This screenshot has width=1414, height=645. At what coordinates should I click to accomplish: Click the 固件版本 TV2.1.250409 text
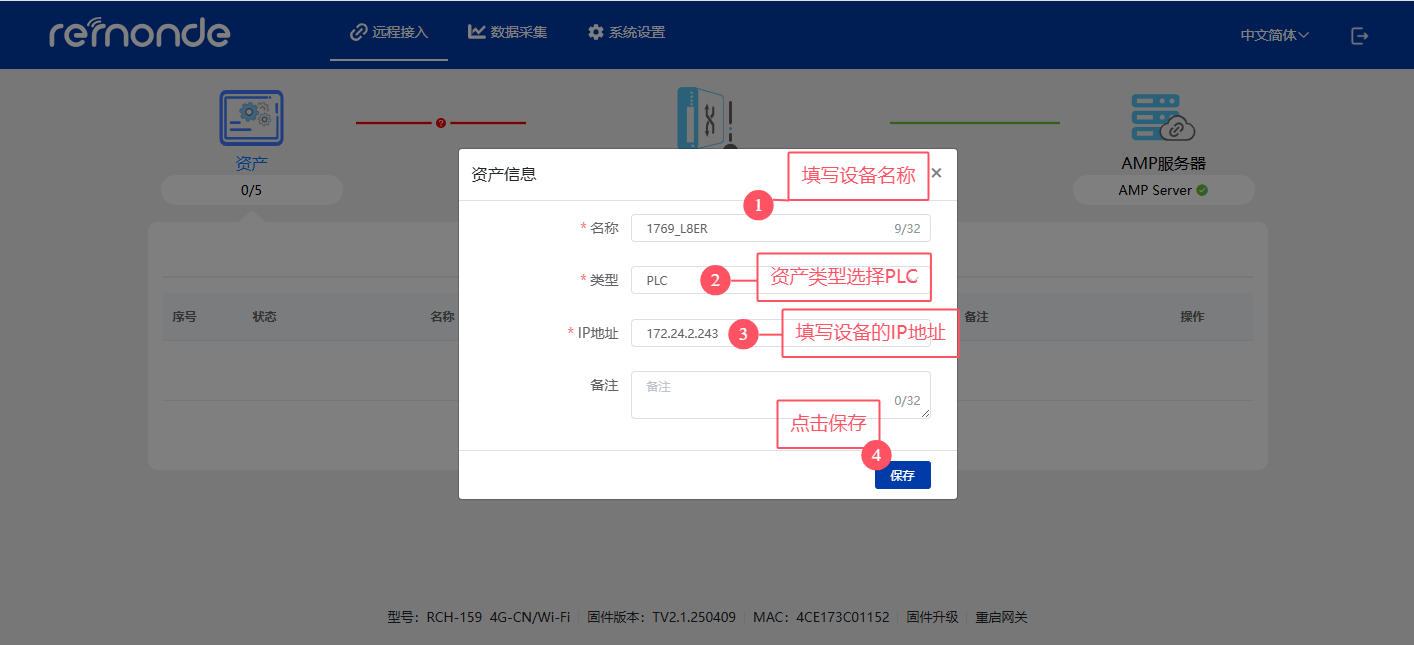661,617
